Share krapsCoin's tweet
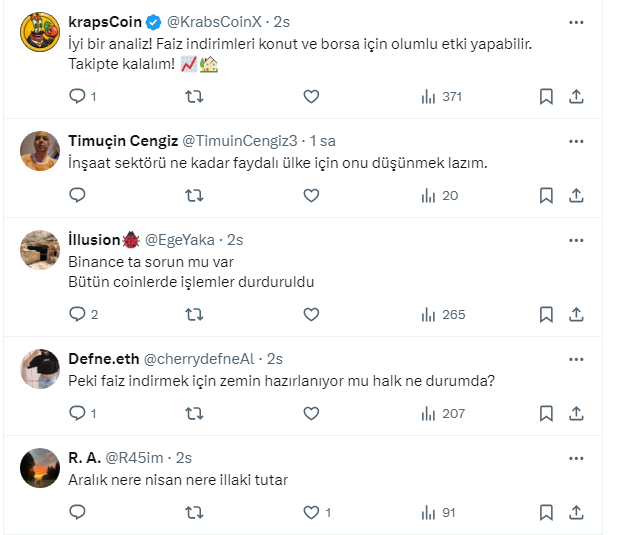This screenshot has height=535, width=624. click(x=576, y=97)
